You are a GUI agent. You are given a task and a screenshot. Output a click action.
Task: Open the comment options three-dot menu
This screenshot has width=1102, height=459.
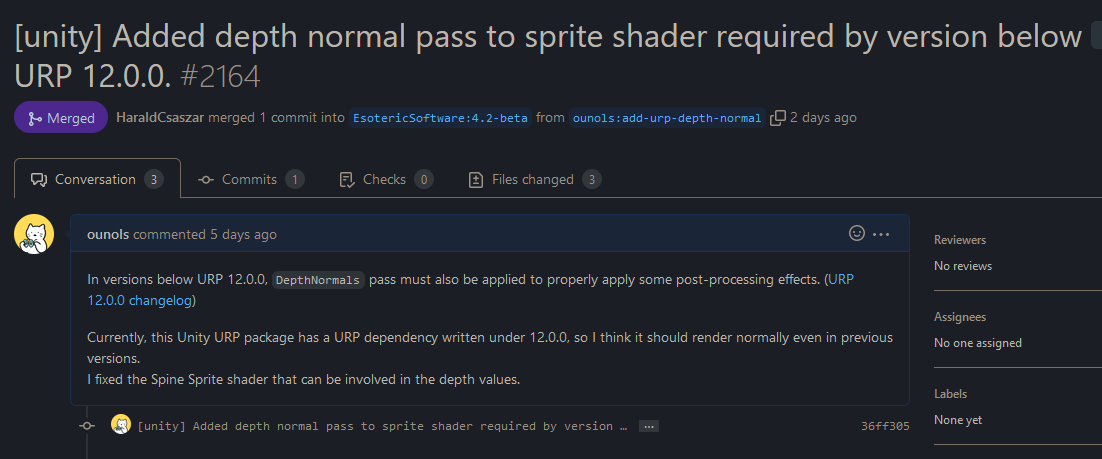coord(881,234)
